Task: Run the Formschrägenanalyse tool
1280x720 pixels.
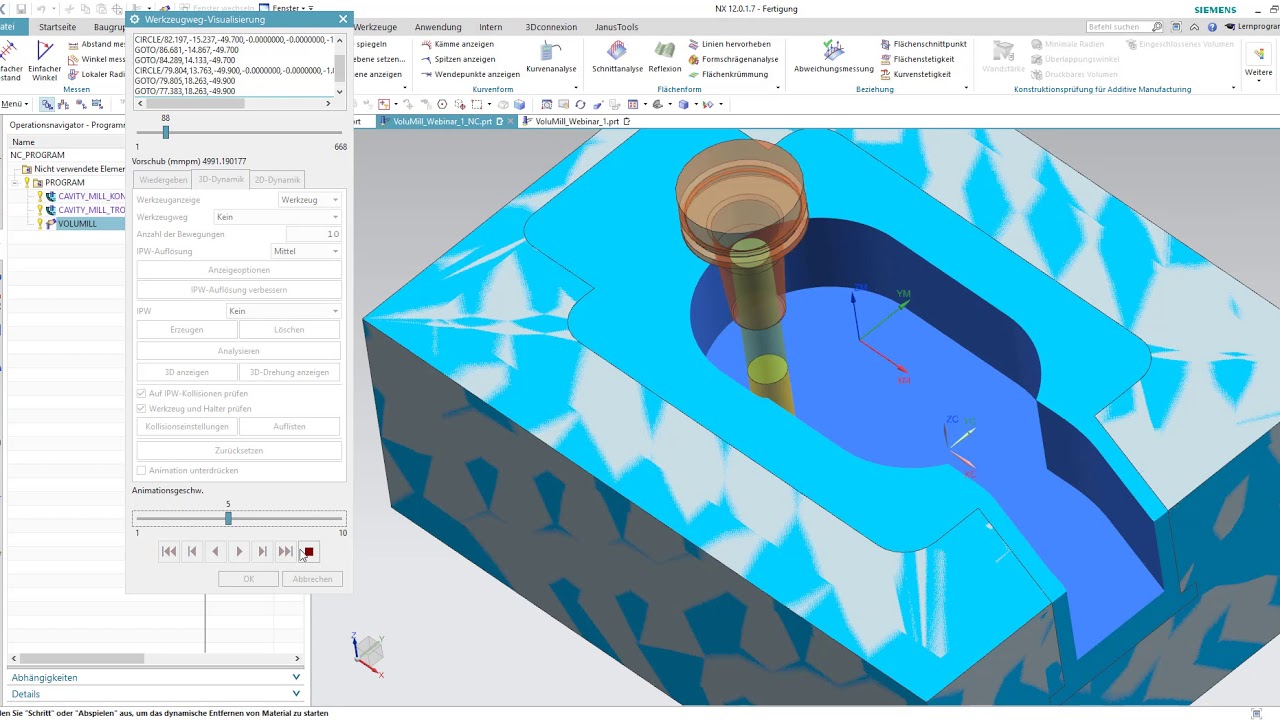Action: click(x=733, y=59)
